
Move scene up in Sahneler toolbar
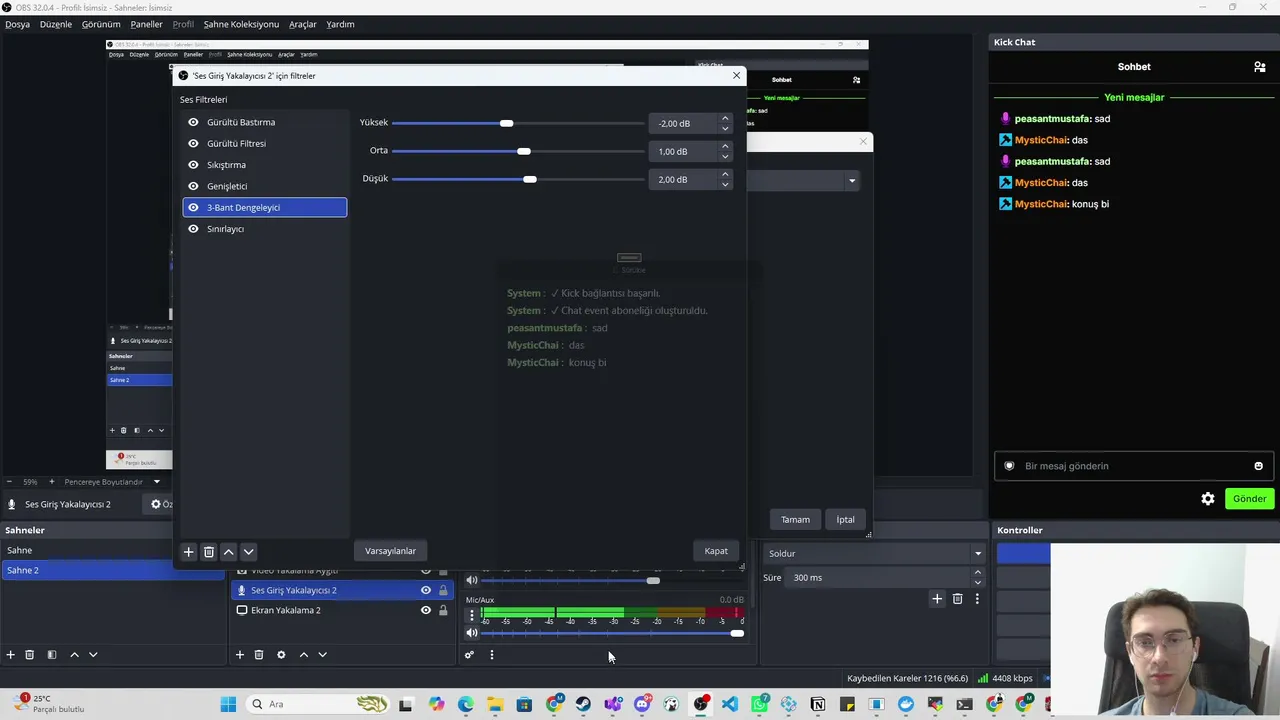coord(74,655)
